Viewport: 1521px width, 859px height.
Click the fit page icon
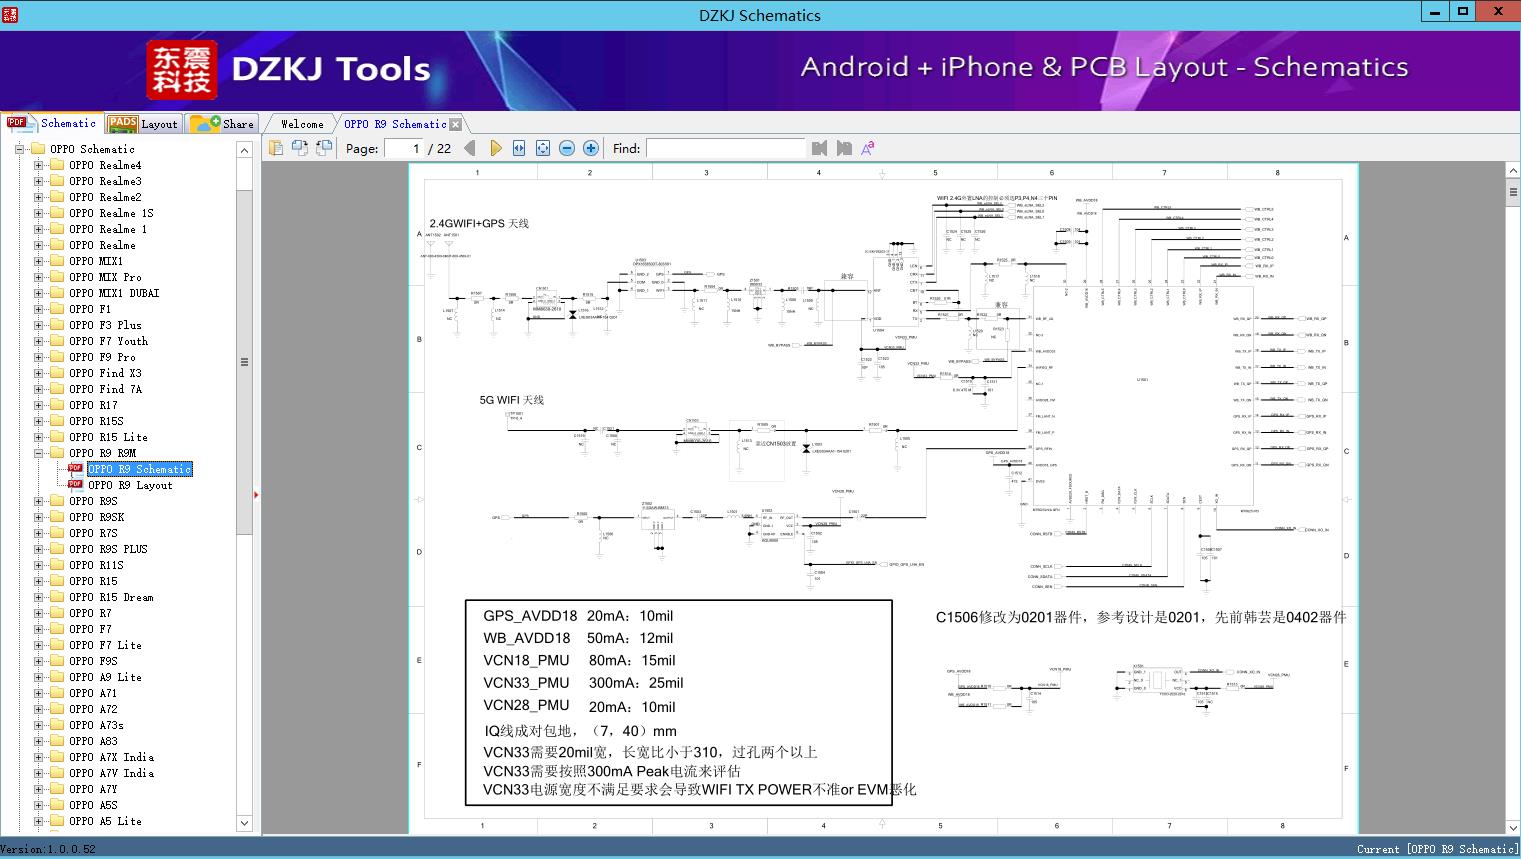click(543, 148)
